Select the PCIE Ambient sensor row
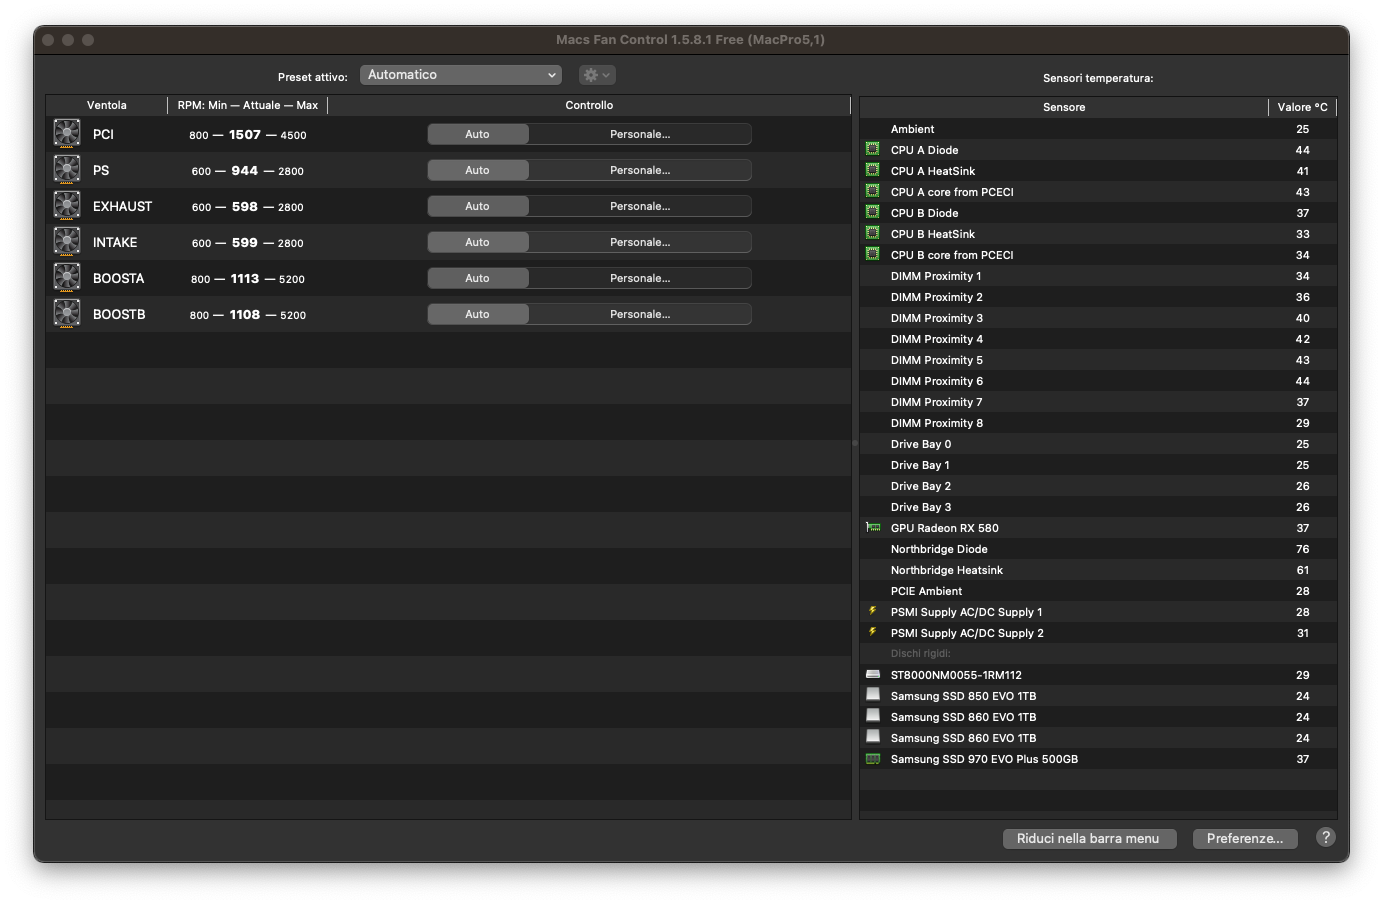The width and height of the screenshot is (1383, 904). click(1098, 591)
